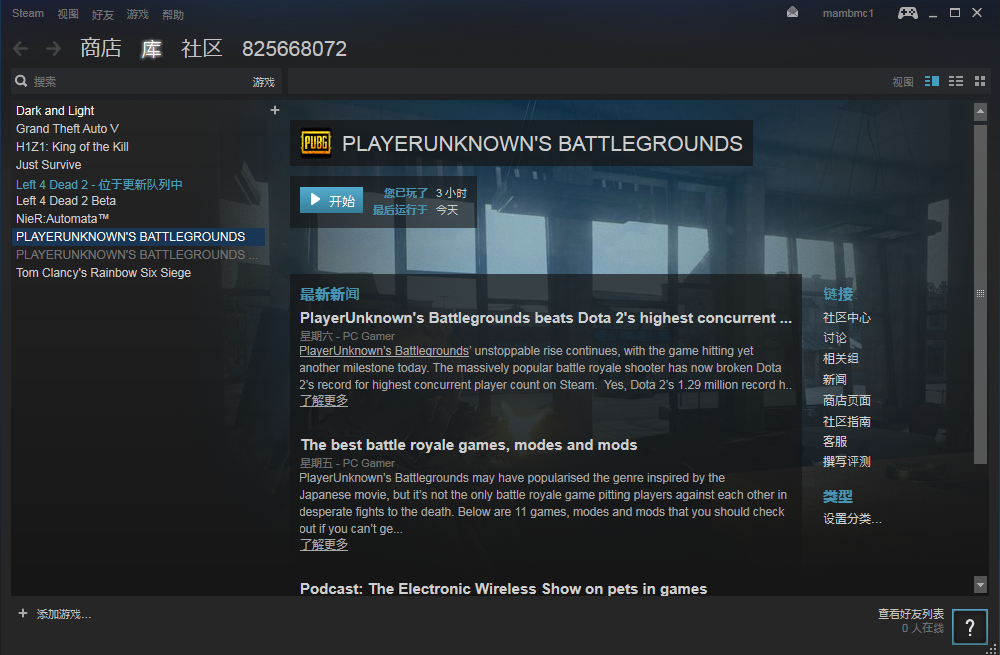Open 查看好友列表 friends list
The height and width of the screenshot is (655, 1000).
[911, 614]
